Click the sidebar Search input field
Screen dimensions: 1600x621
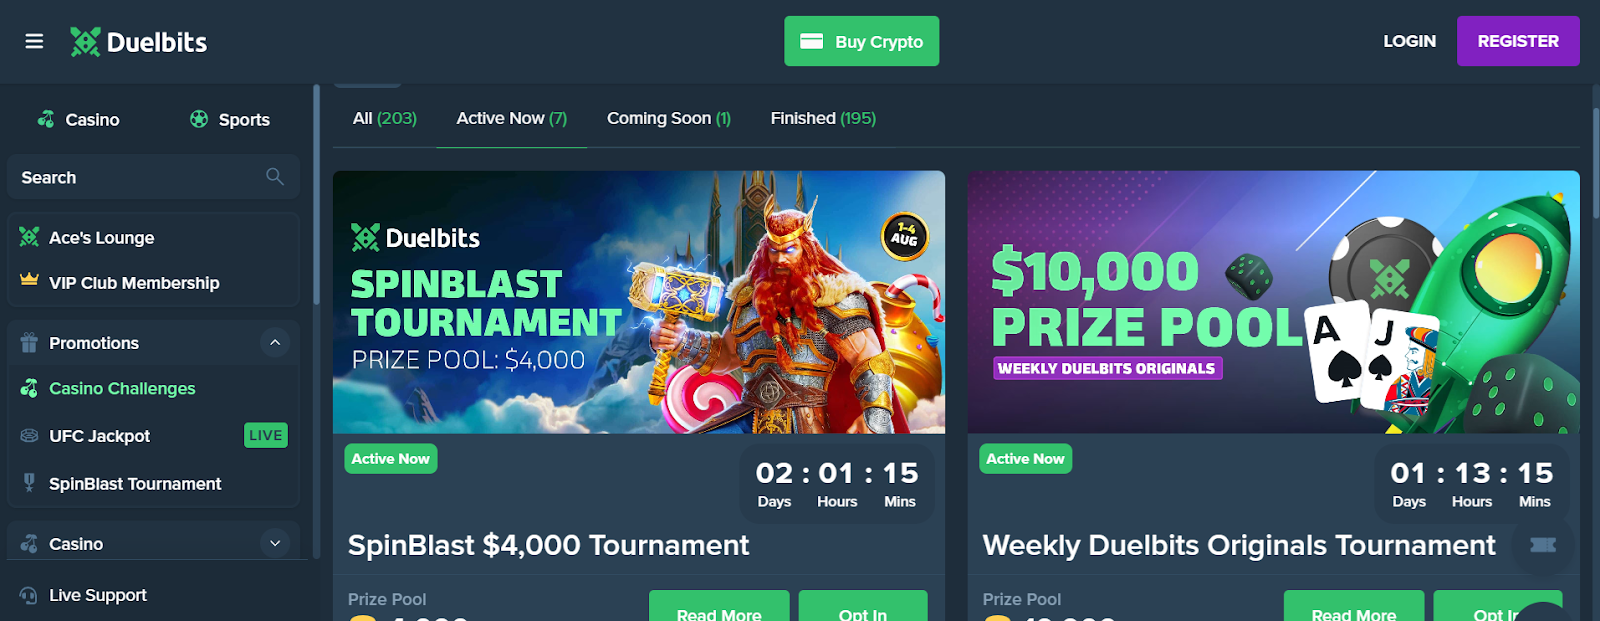point(153,177)
